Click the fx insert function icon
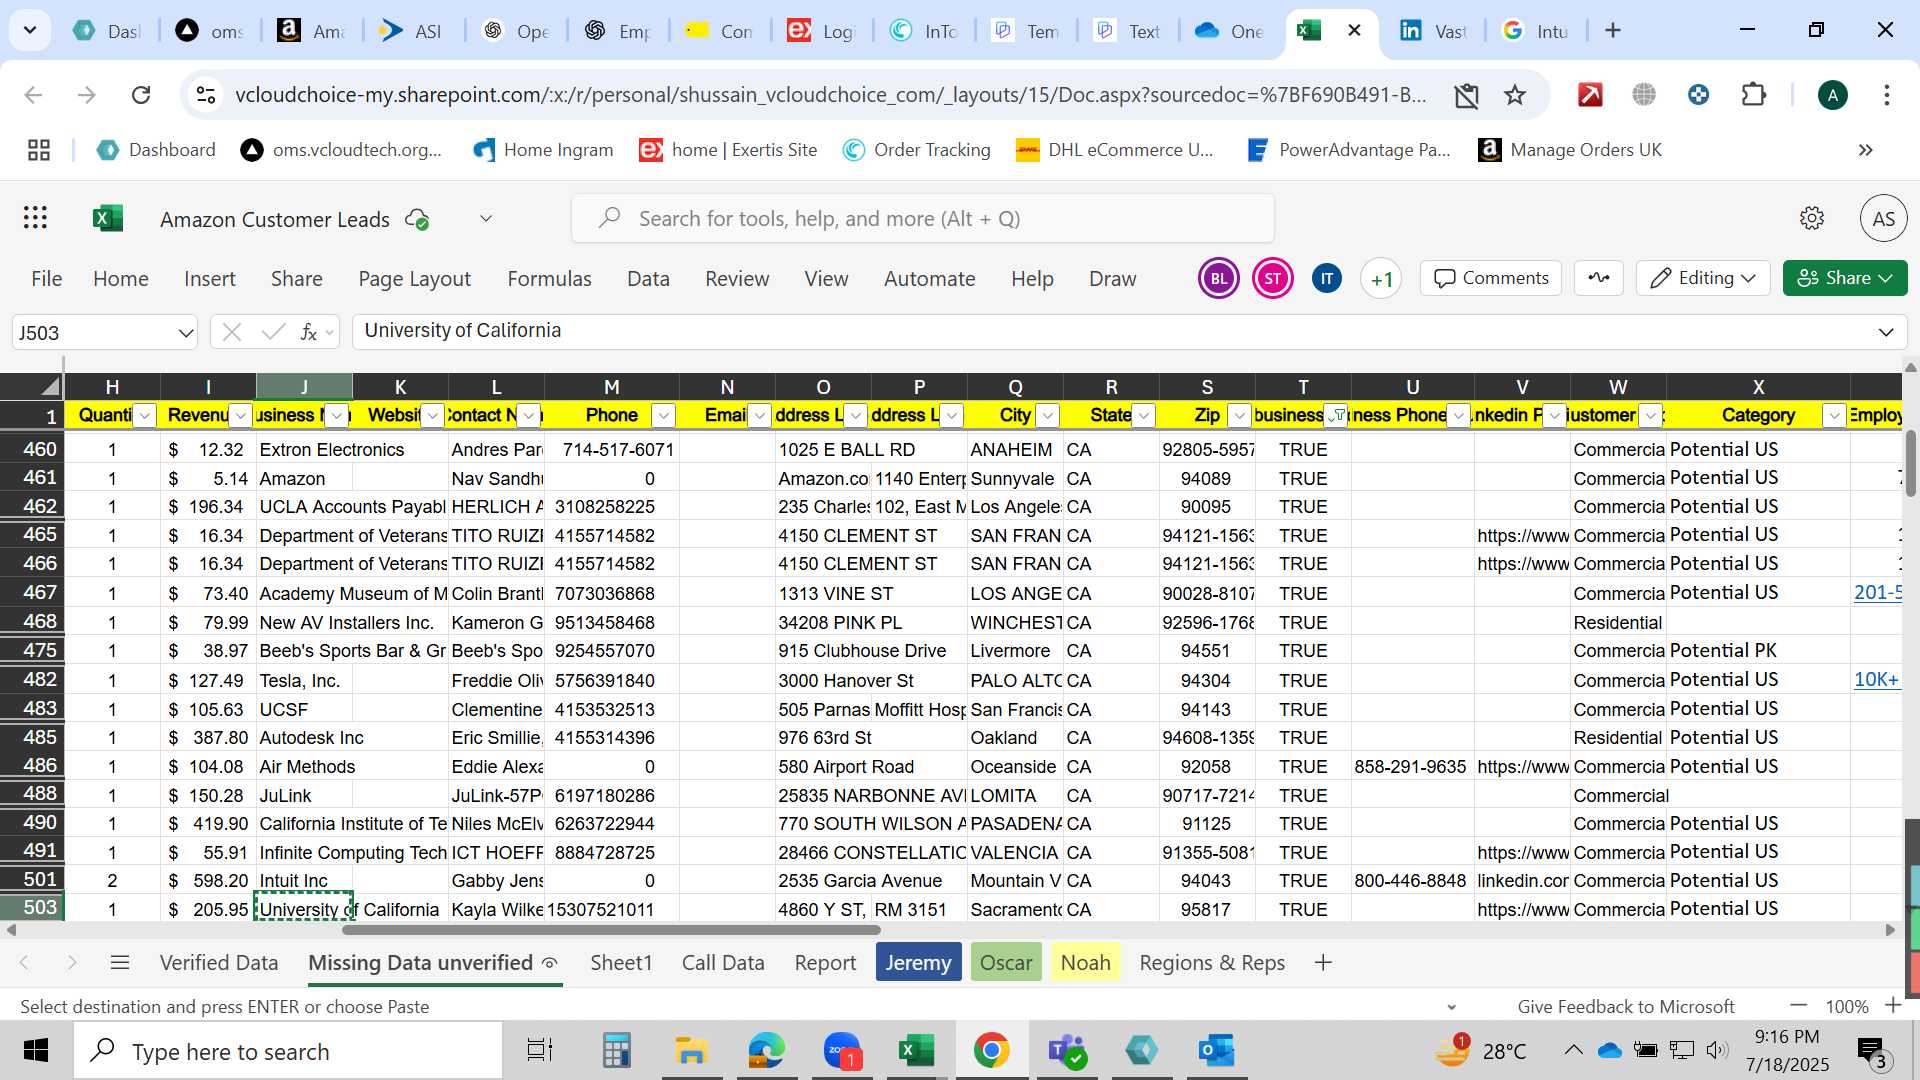Screen dimensions: 1920x1080 (x=309, y=332)
